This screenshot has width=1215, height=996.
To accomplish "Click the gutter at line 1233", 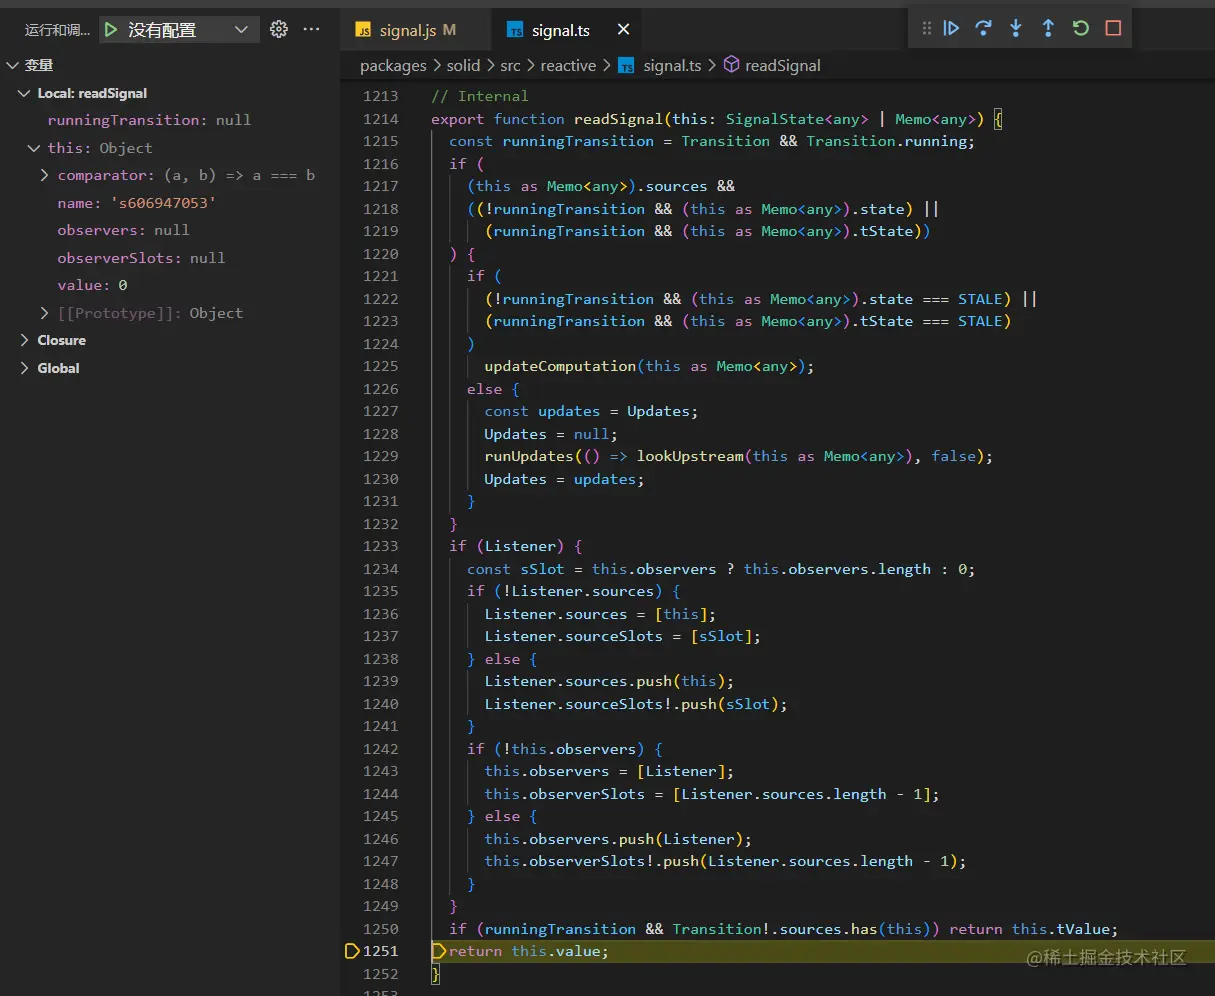I will (x=352, y=547).
